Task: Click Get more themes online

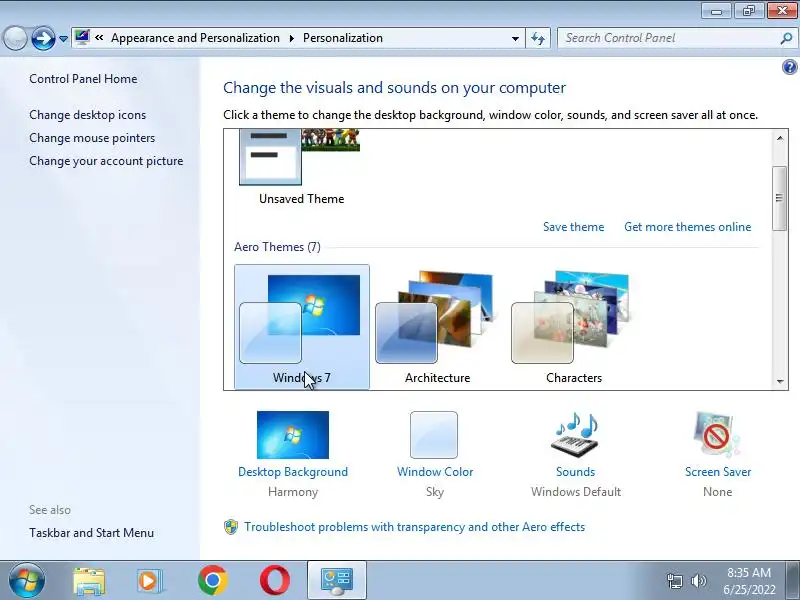Action: click(x=687, y=227)
